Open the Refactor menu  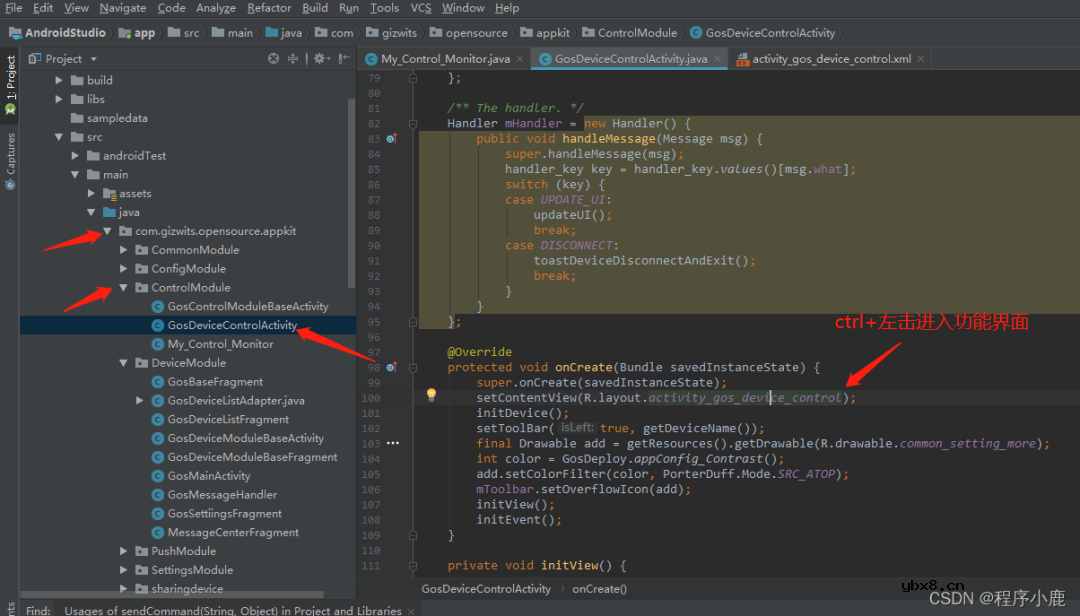(269, 8)
